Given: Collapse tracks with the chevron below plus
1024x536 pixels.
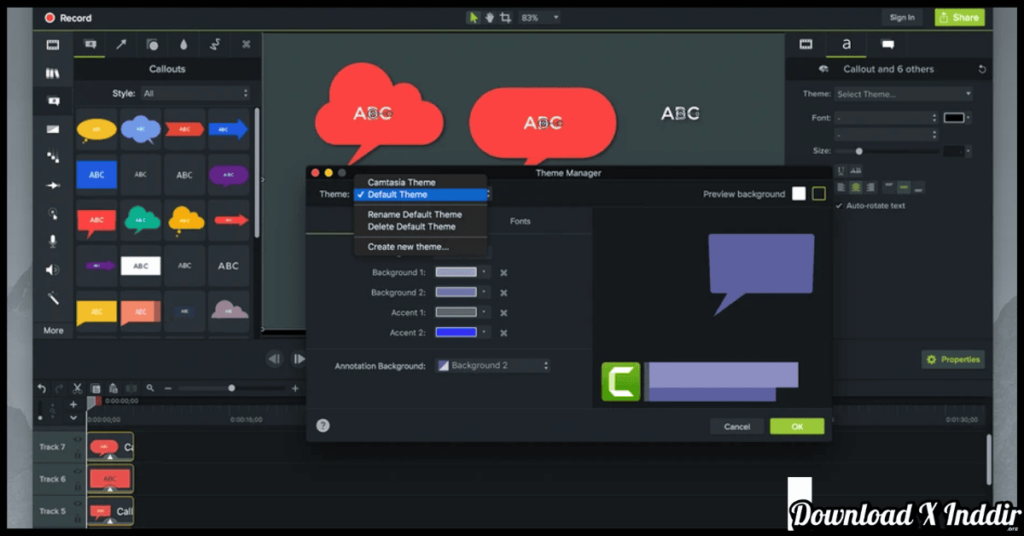Looking at the screenshot, I should coord(73,418).
